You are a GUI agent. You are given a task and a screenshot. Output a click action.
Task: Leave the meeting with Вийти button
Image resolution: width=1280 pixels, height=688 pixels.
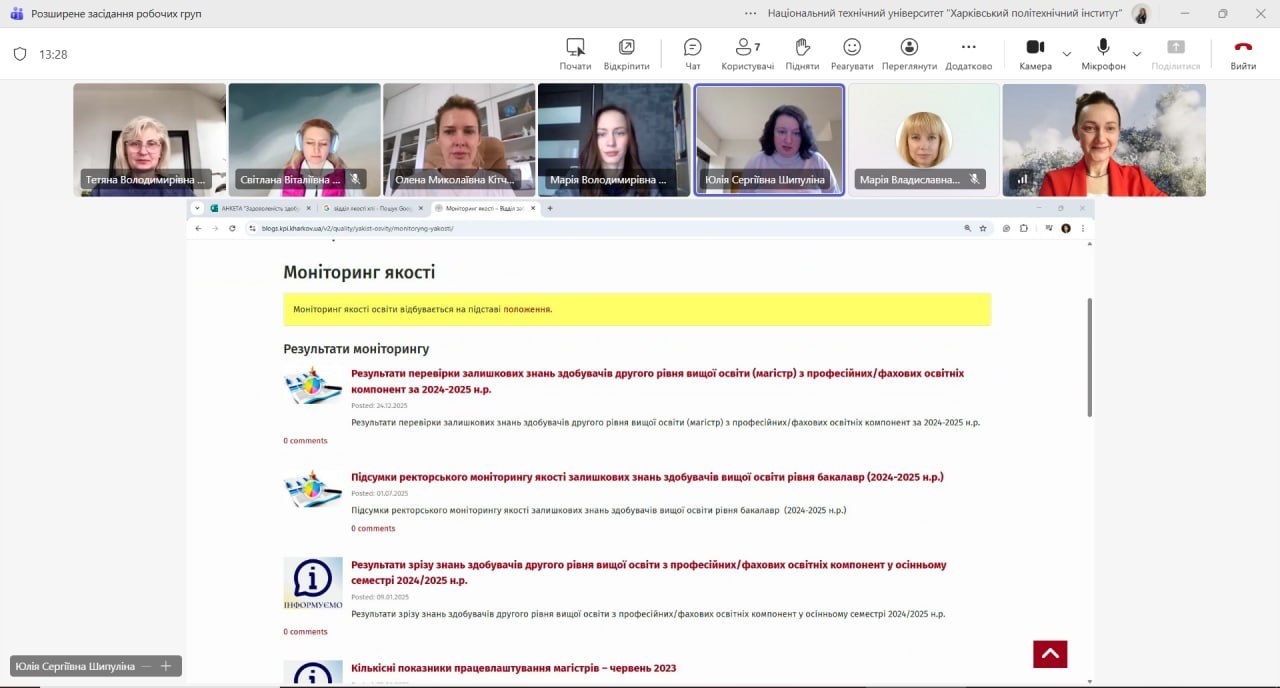tap(1243, 53)
